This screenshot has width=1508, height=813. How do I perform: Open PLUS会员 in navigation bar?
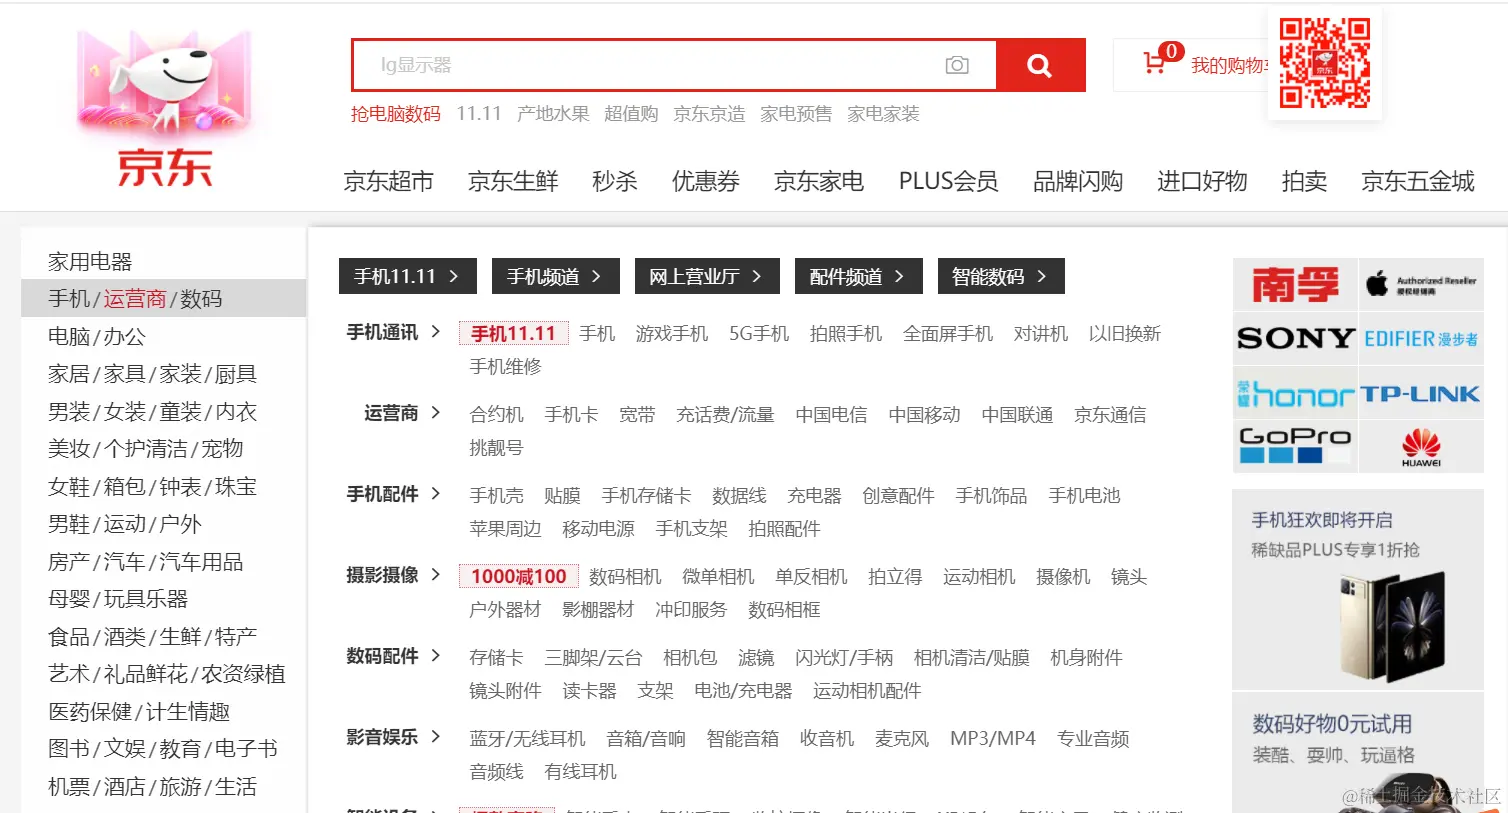[948, 181]
